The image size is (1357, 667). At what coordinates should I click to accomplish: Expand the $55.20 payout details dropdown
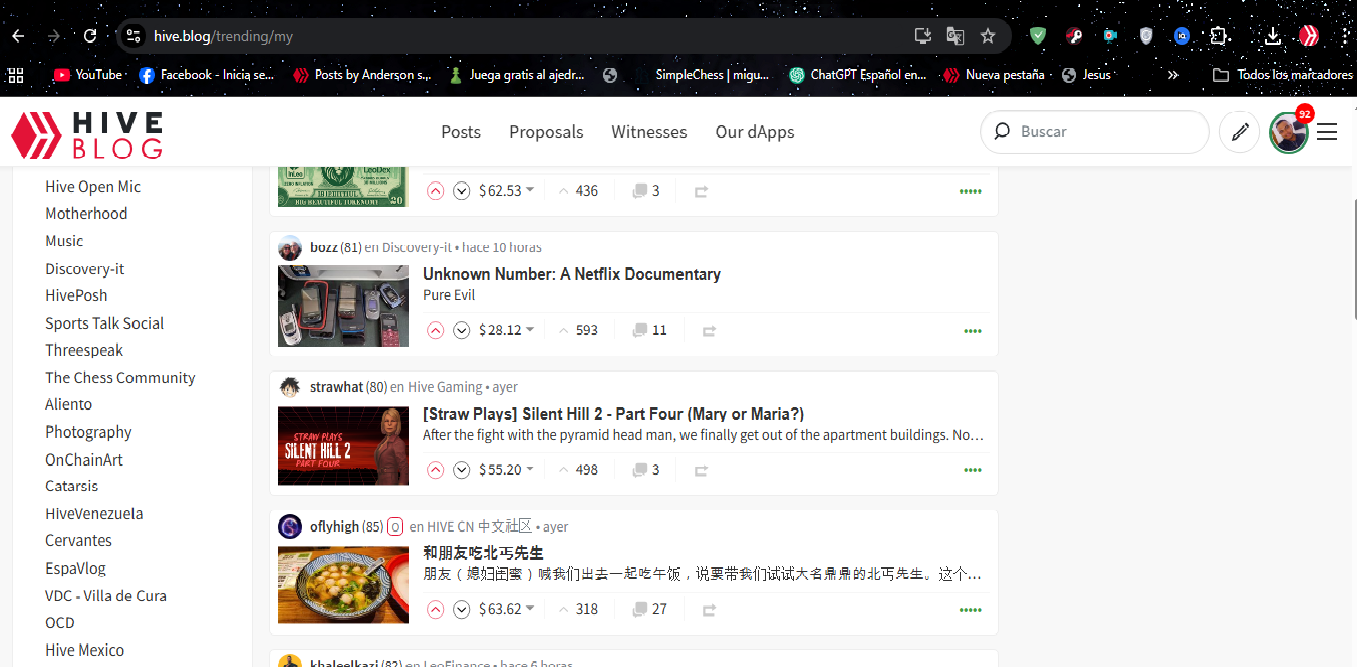click(530, 470)
